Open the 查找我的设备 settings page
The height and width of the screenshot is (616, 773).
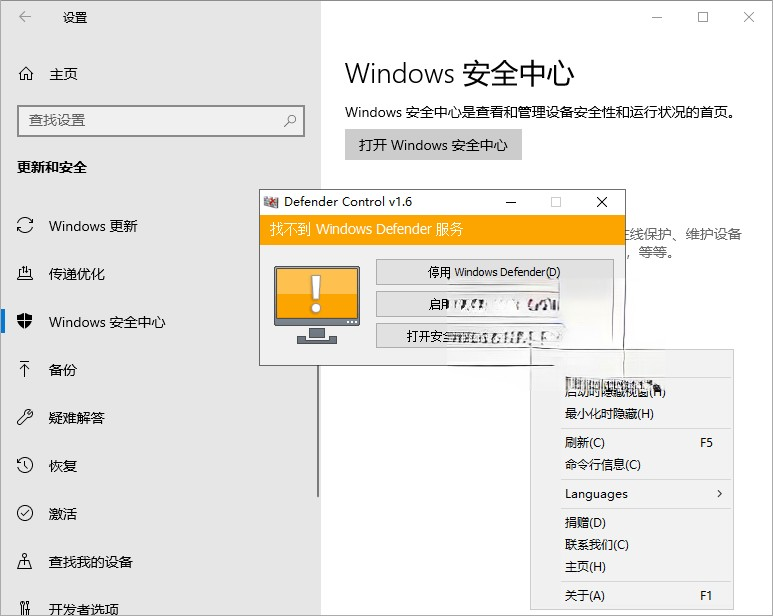tap(90, 561)
